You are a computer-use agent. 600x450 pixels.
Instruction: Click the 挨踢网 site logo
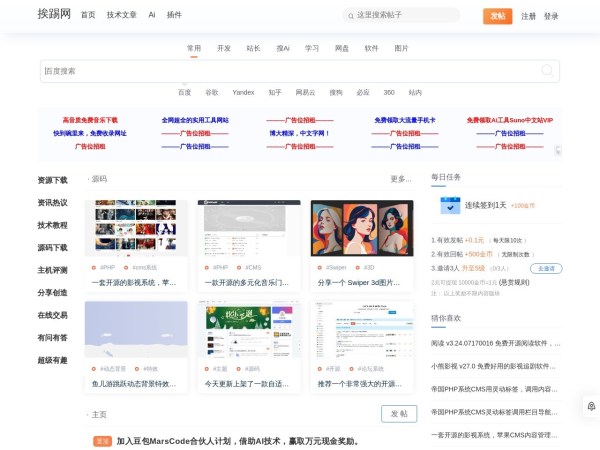[x=54, y=15]
